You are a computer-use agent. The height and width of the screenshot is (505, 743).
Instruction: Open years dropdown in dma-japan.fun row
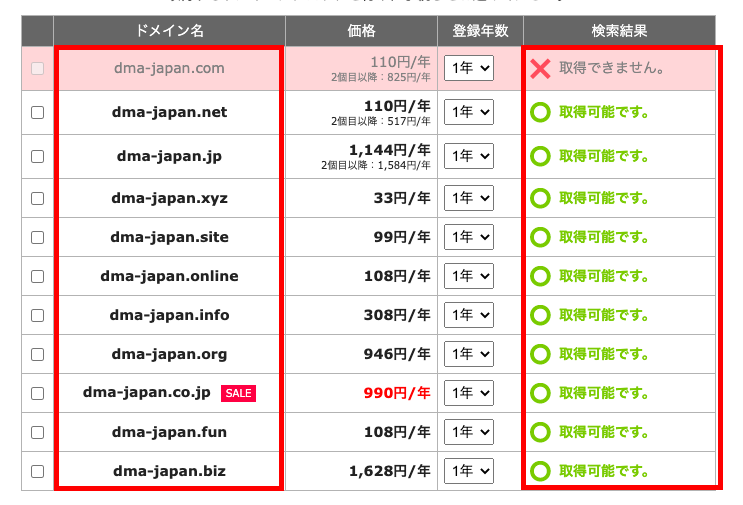pyautogui.click(x=469, y=432)
